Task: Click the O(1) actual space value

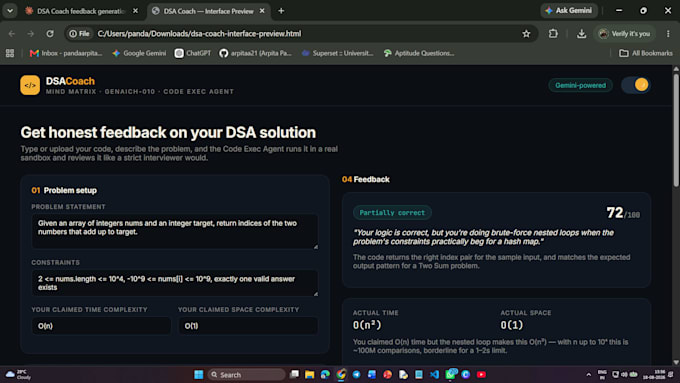Action: click(512, 325)
